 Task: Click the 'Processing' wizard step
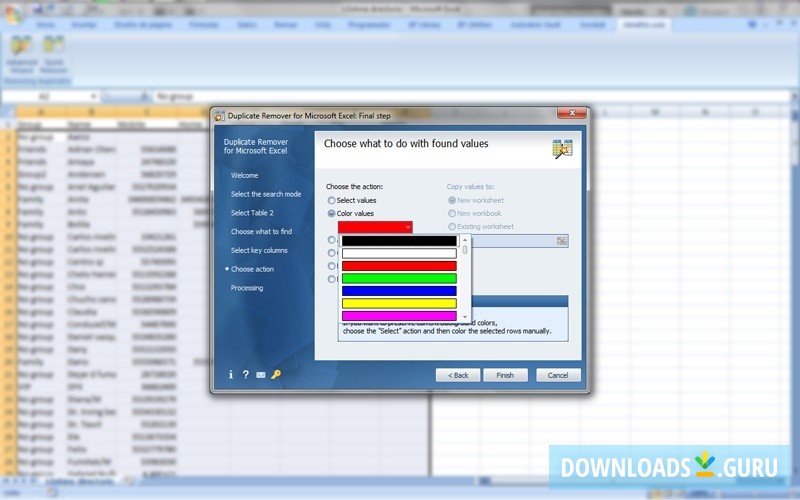tap(247, 288)
